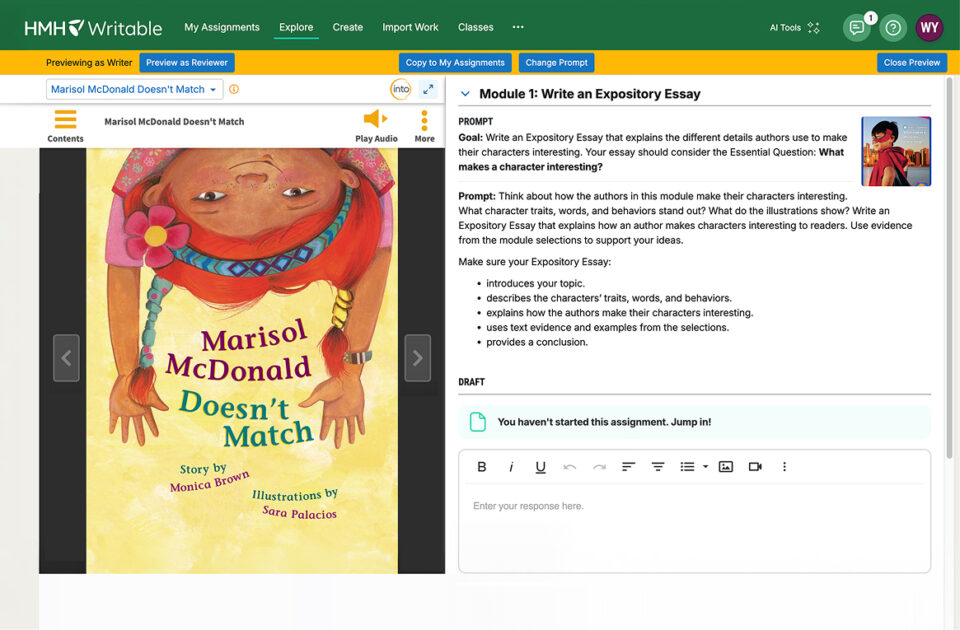Redo the last edit in the draft
This screenshot has width=960, height=630.
(x=599, y=467)
